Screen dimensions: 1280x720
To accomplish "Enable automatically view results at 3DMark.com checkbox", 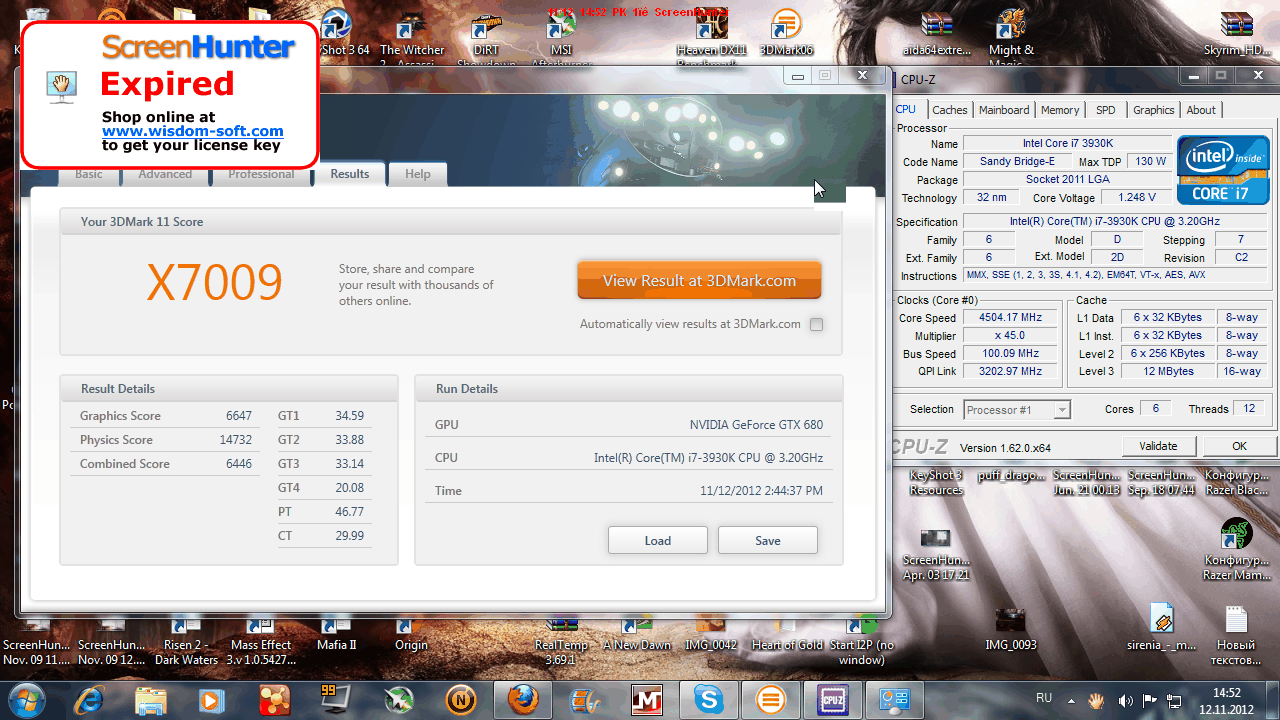I will (x=817, y=324).
